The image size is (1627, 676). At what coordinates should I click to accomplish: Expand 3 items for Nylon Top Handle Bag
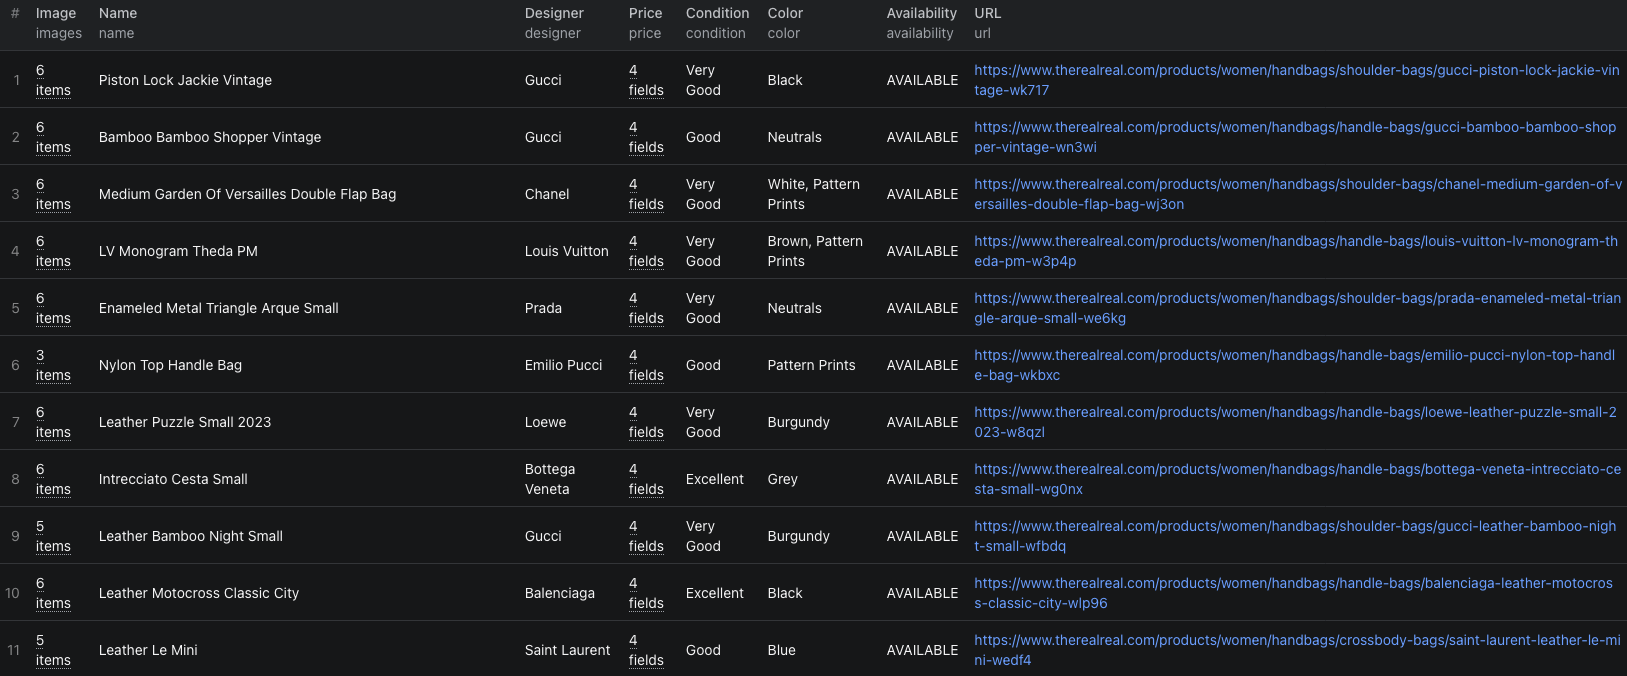pos(53,365)
